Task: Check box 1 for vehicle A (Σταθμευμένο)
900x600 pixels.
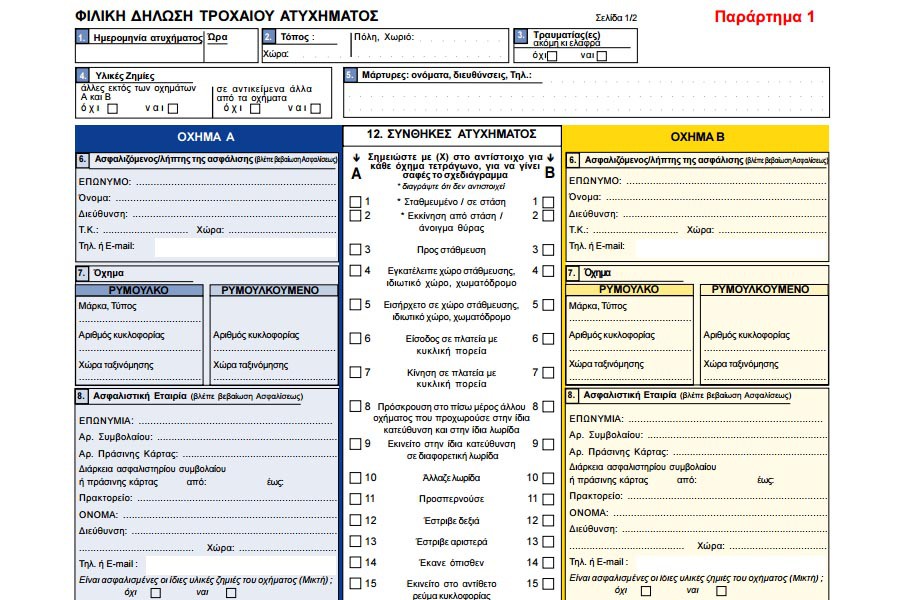Action: pos(355,202)
